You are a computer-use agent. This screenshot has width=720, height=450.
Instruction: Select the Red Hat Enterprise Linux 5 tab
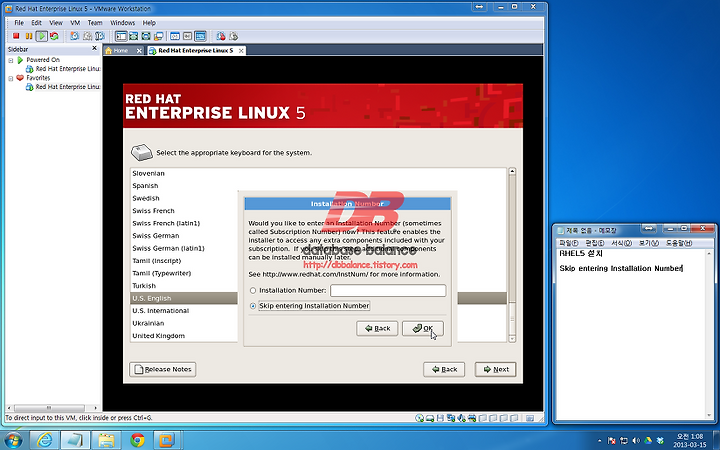(196, 51)
